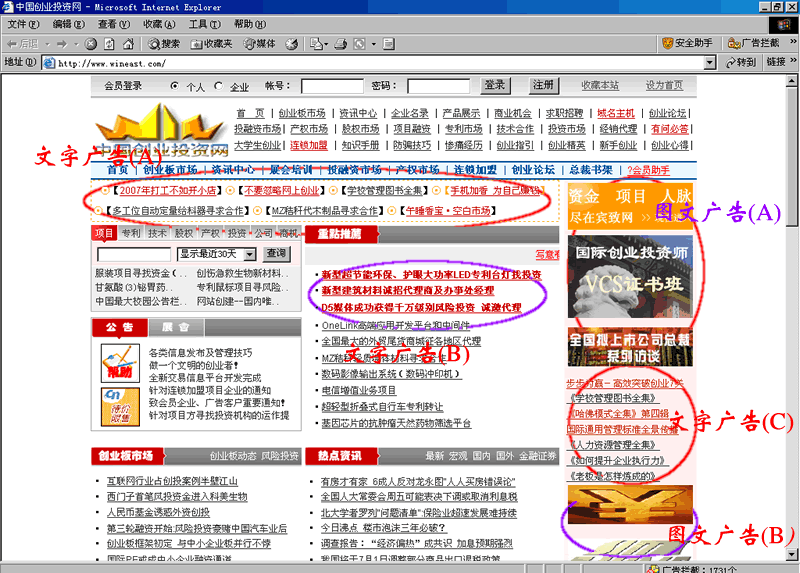
Task: Open 《人力资源管理全集》 link
Action: point(612,444)
